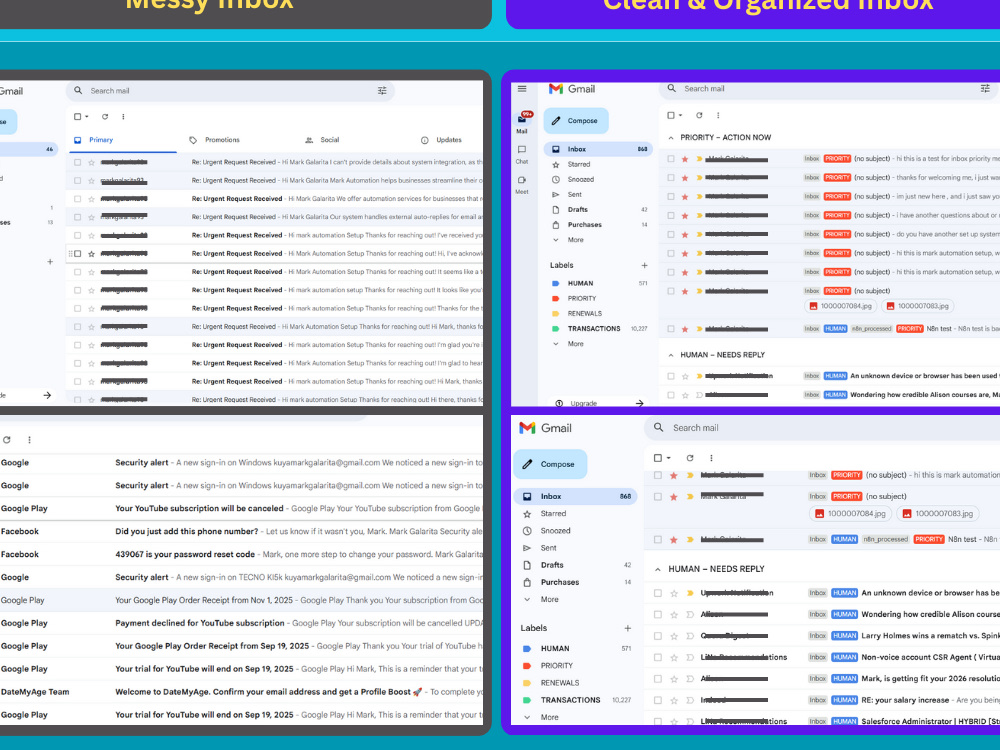Screen dimensions: 1000x750
Task: Select 'An unknown device' email in upper clean inbox
Action: point(671,376)
